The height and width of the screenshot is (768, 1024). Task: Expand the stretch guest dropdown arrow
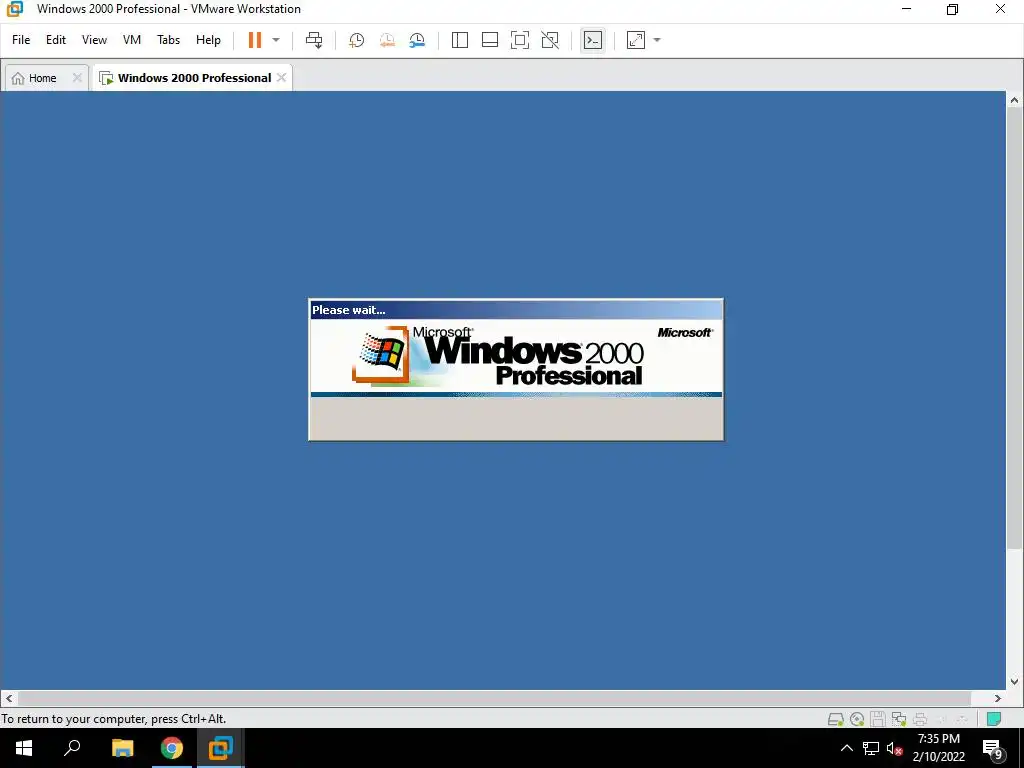pos(657,40)
